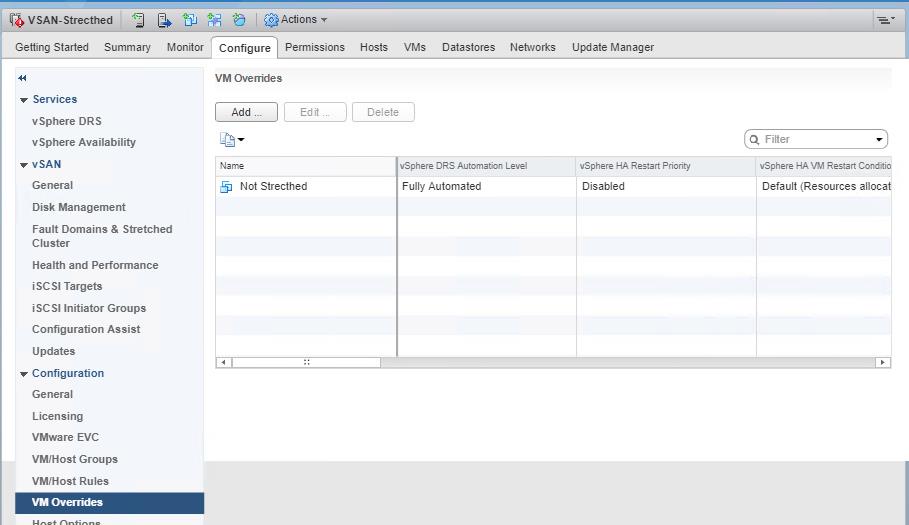909x525 pixels.
Task: Sort by vSphere HA VM Restart Condition column
Action: pyautogui.click(x=824, y=166)
